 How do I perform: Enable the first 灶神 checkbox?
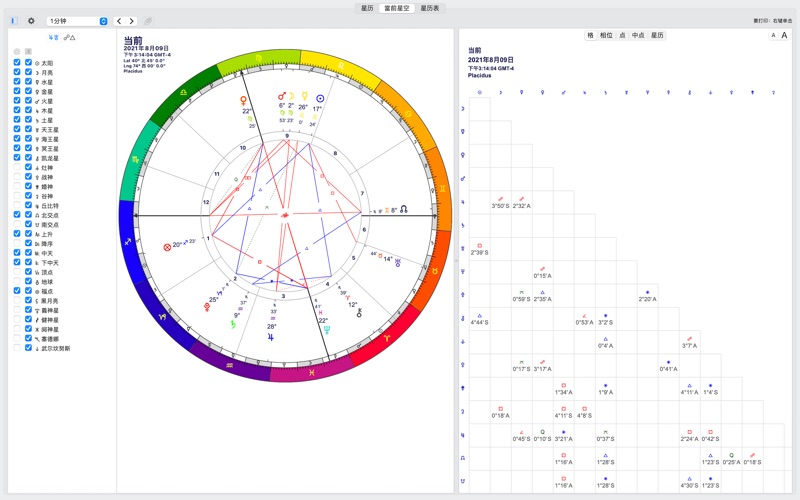[x=16, y=167]
